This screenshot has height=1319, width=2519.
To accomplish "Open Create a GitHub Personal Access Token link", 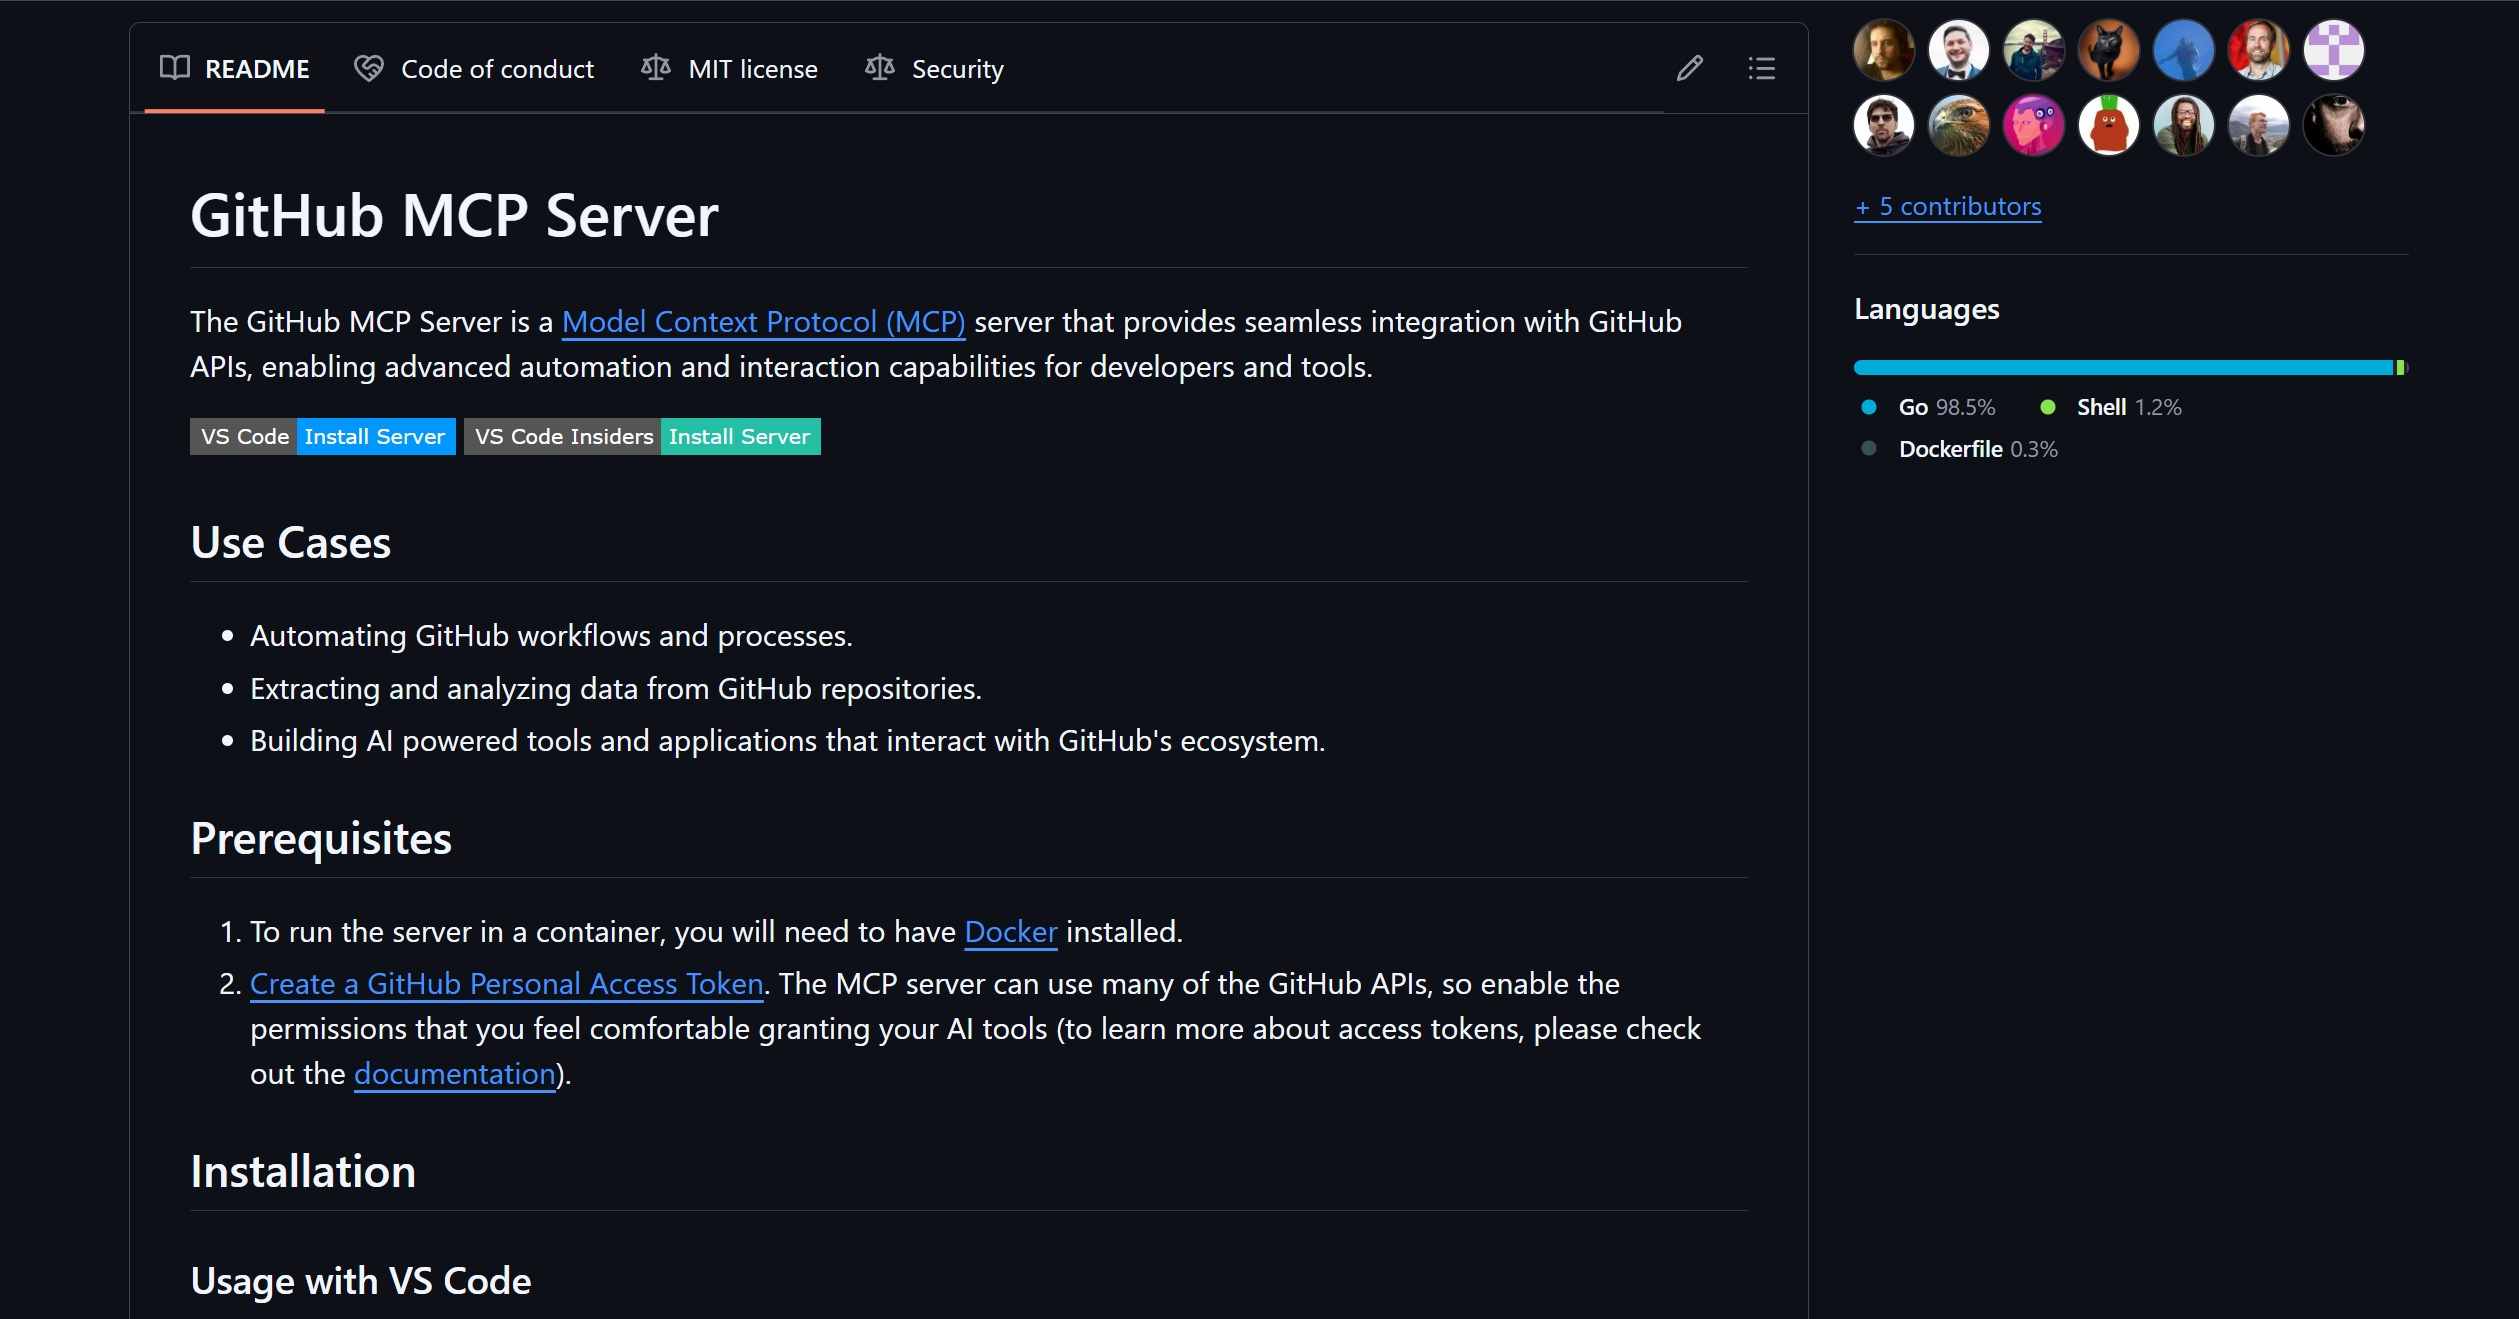I will 506,984.
